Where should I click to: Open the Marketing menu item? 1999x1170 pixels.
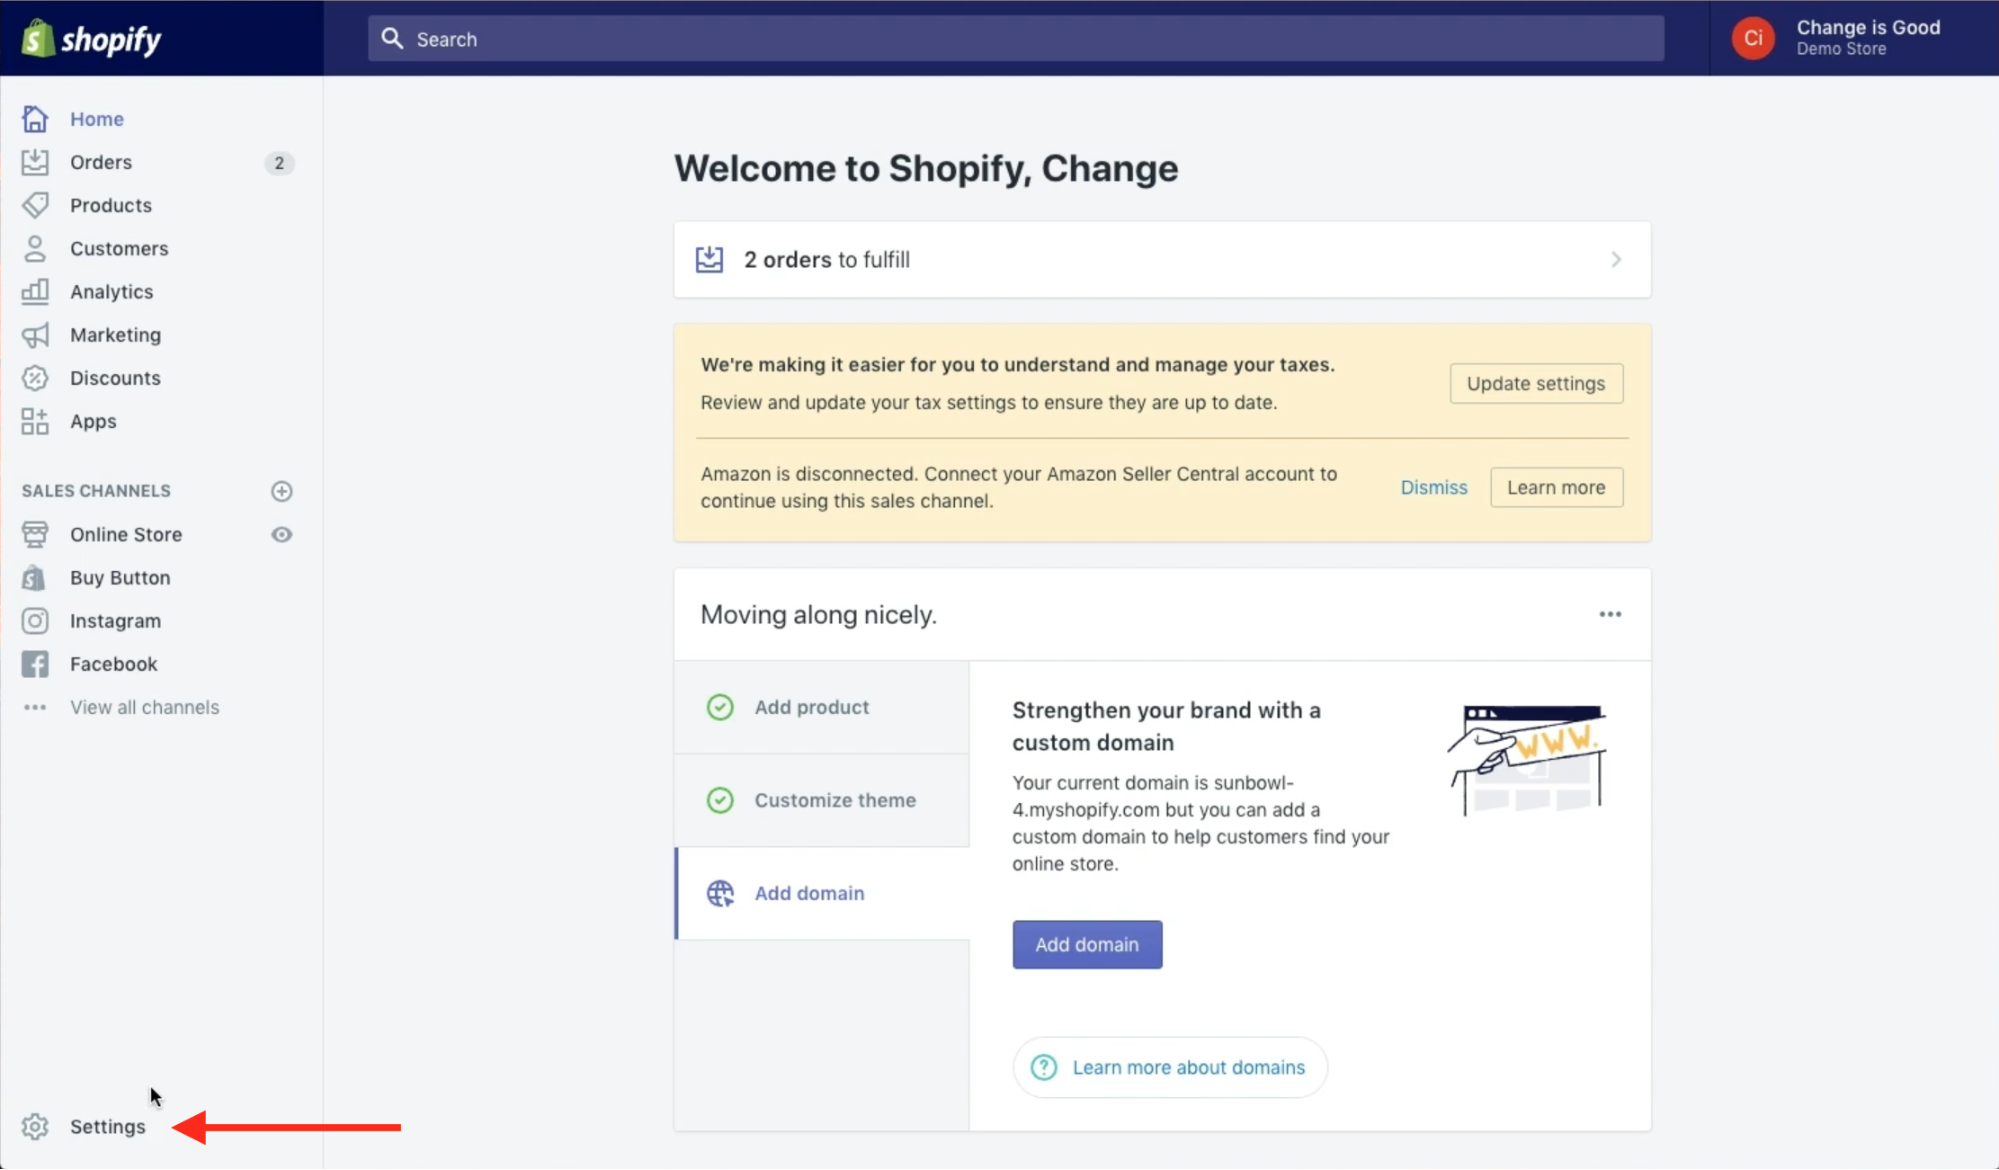[x=114, y=334]
